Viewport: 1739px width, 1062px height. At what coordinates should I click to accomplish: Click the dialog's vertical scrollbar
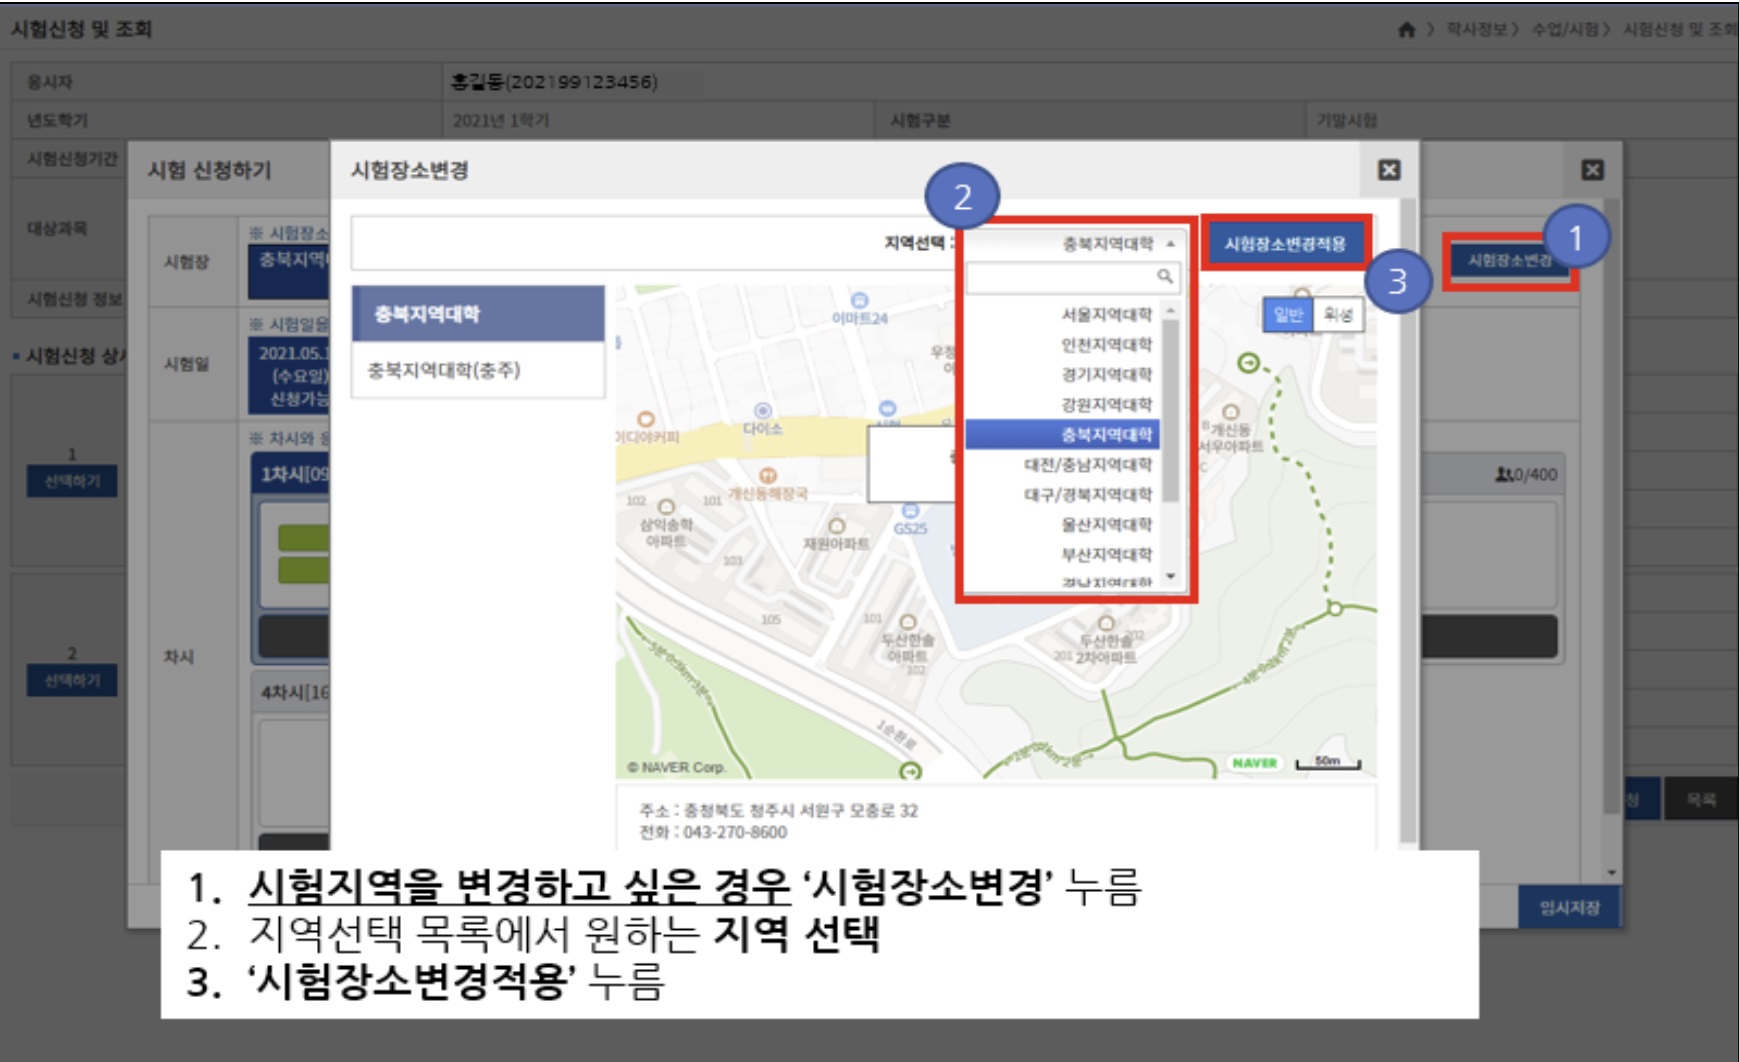click(1408, 520)
